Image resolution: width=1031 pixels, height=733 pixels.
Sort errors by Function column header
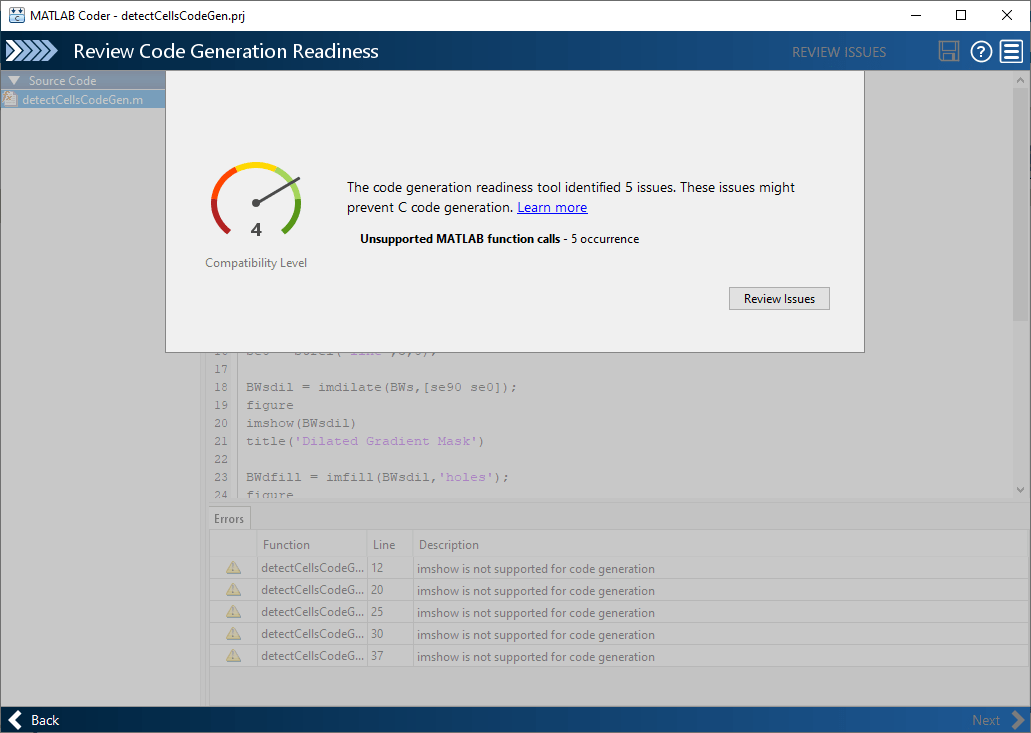(286, 545)
